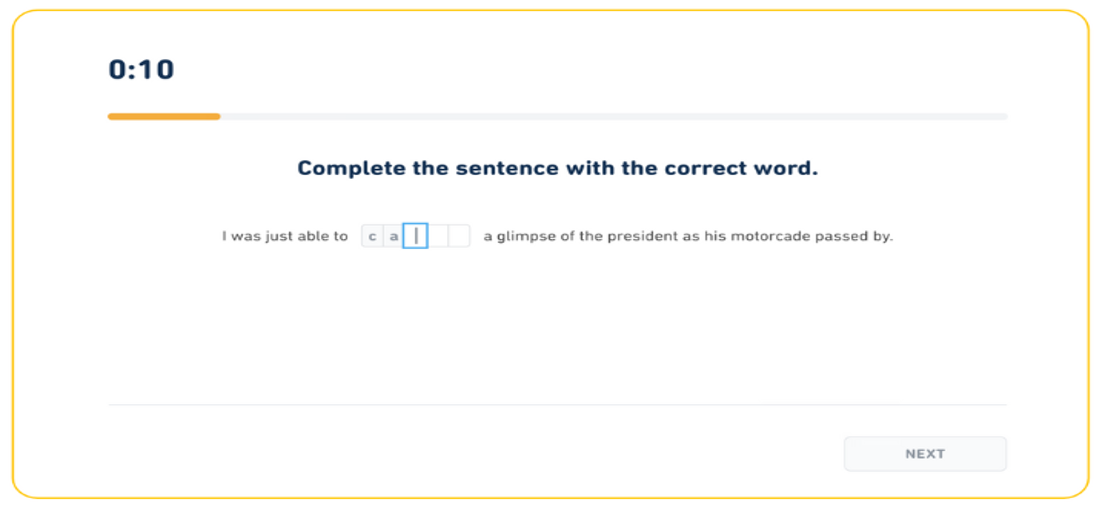Screen dimensions: 1106x520
Task: Select the second letter box containing 'a'
Action: 393,237
